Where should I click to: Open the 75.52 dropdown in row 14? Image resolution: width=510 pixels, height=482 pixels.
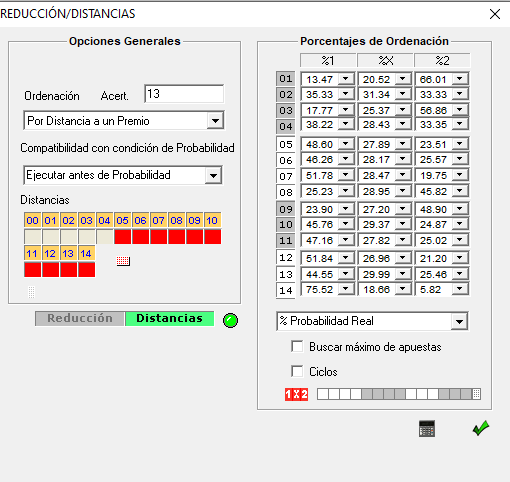tap(346, 289)
